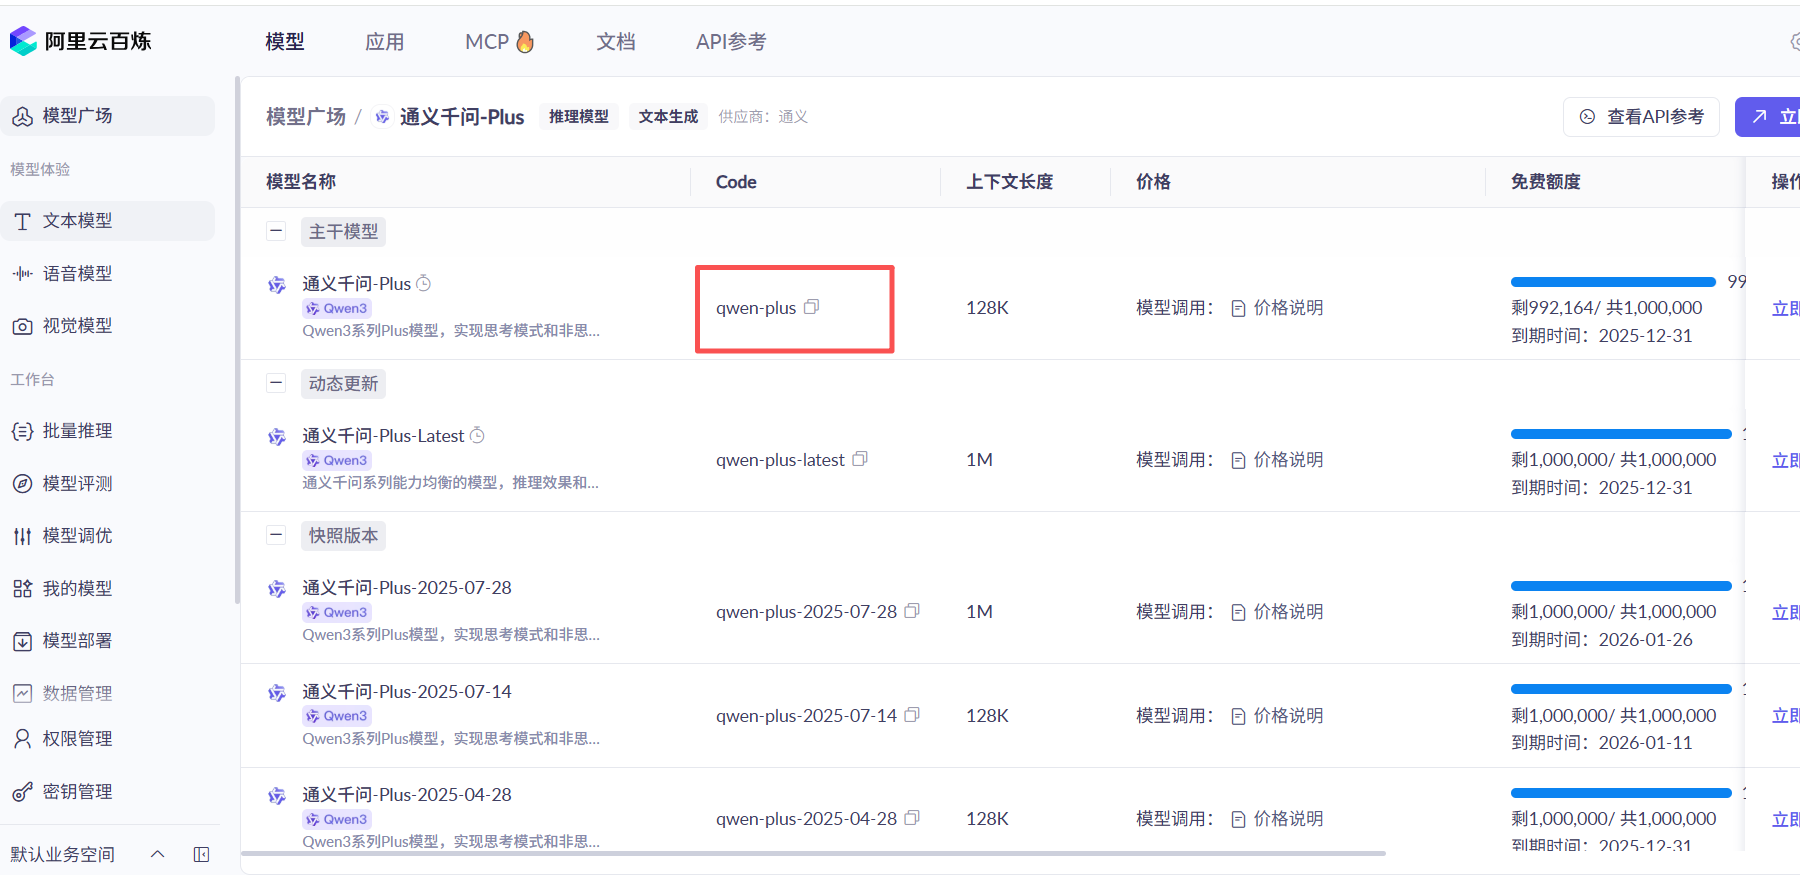
Task: Collapse the 快照版本 group
Action: [x=276, y=535]
